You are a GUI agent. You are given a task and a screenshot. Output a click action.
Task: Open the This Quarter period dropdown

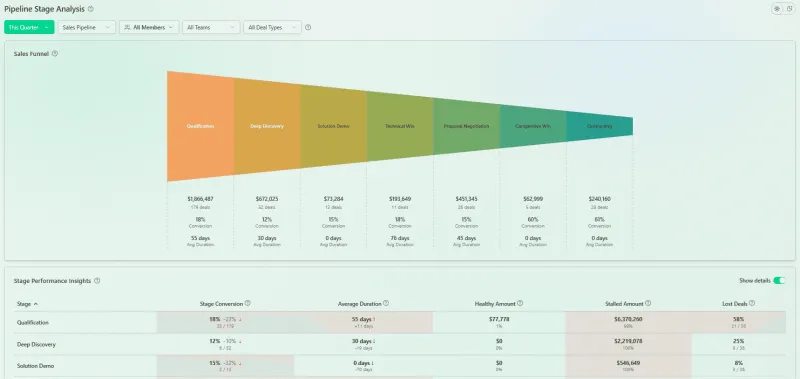[x=29, y=28]
